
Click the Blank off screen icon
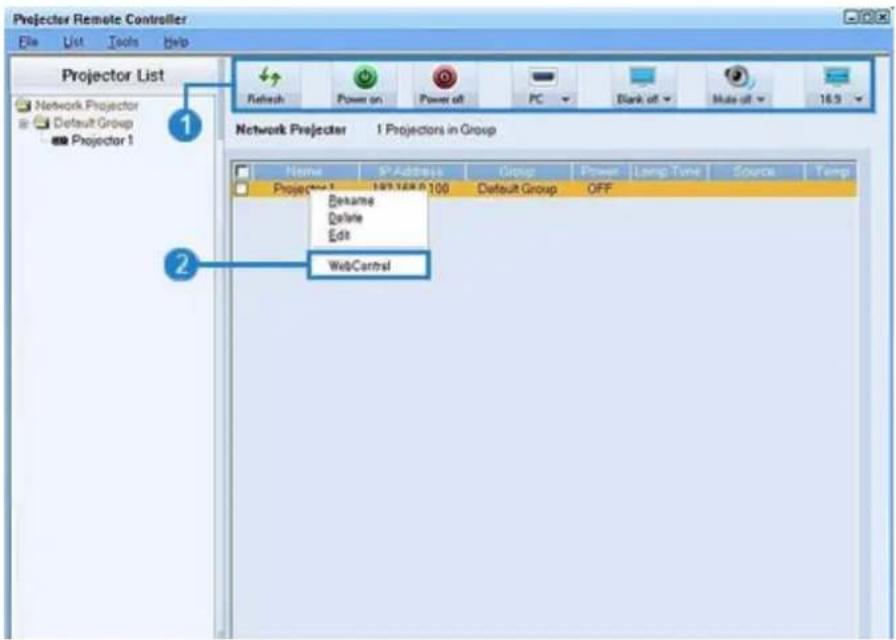(642, 77)
